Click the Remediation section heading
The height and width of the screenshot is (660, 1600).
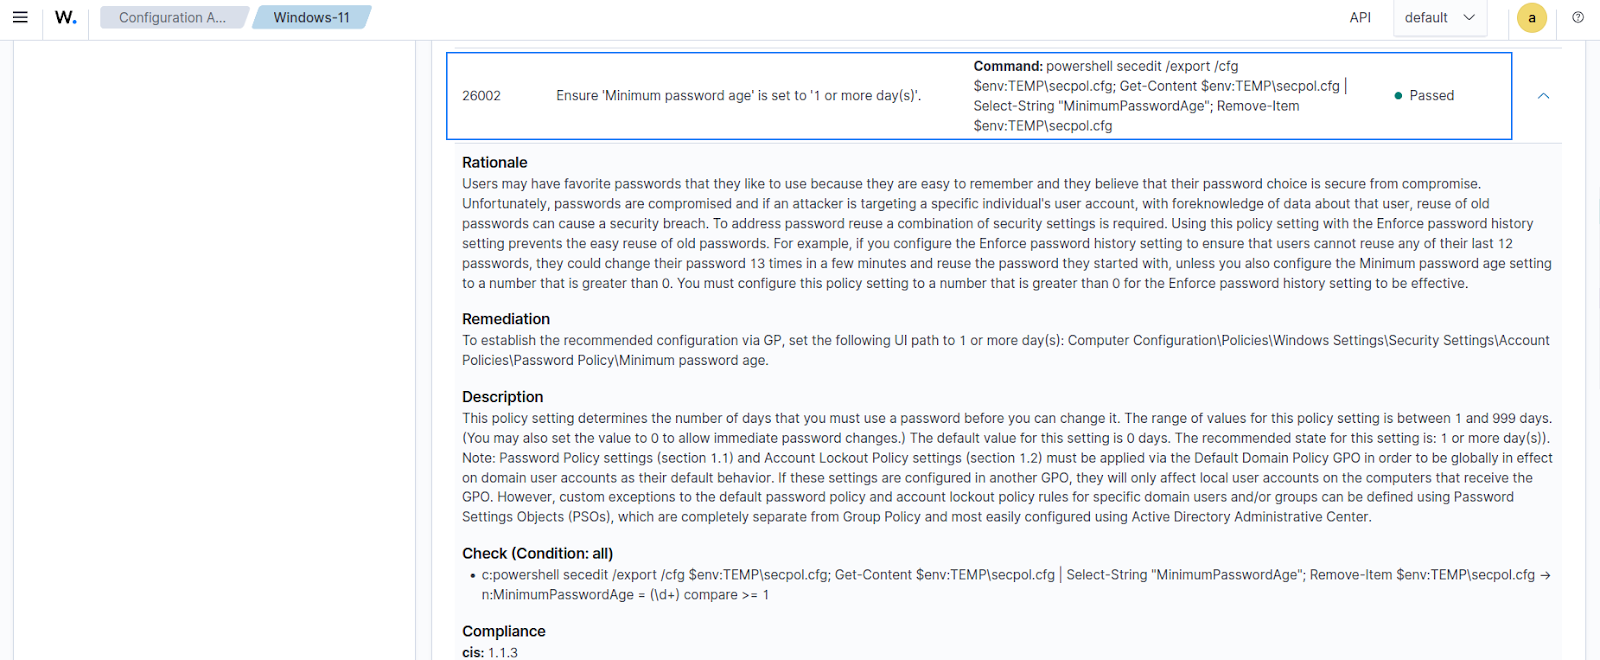coord(506,318)
